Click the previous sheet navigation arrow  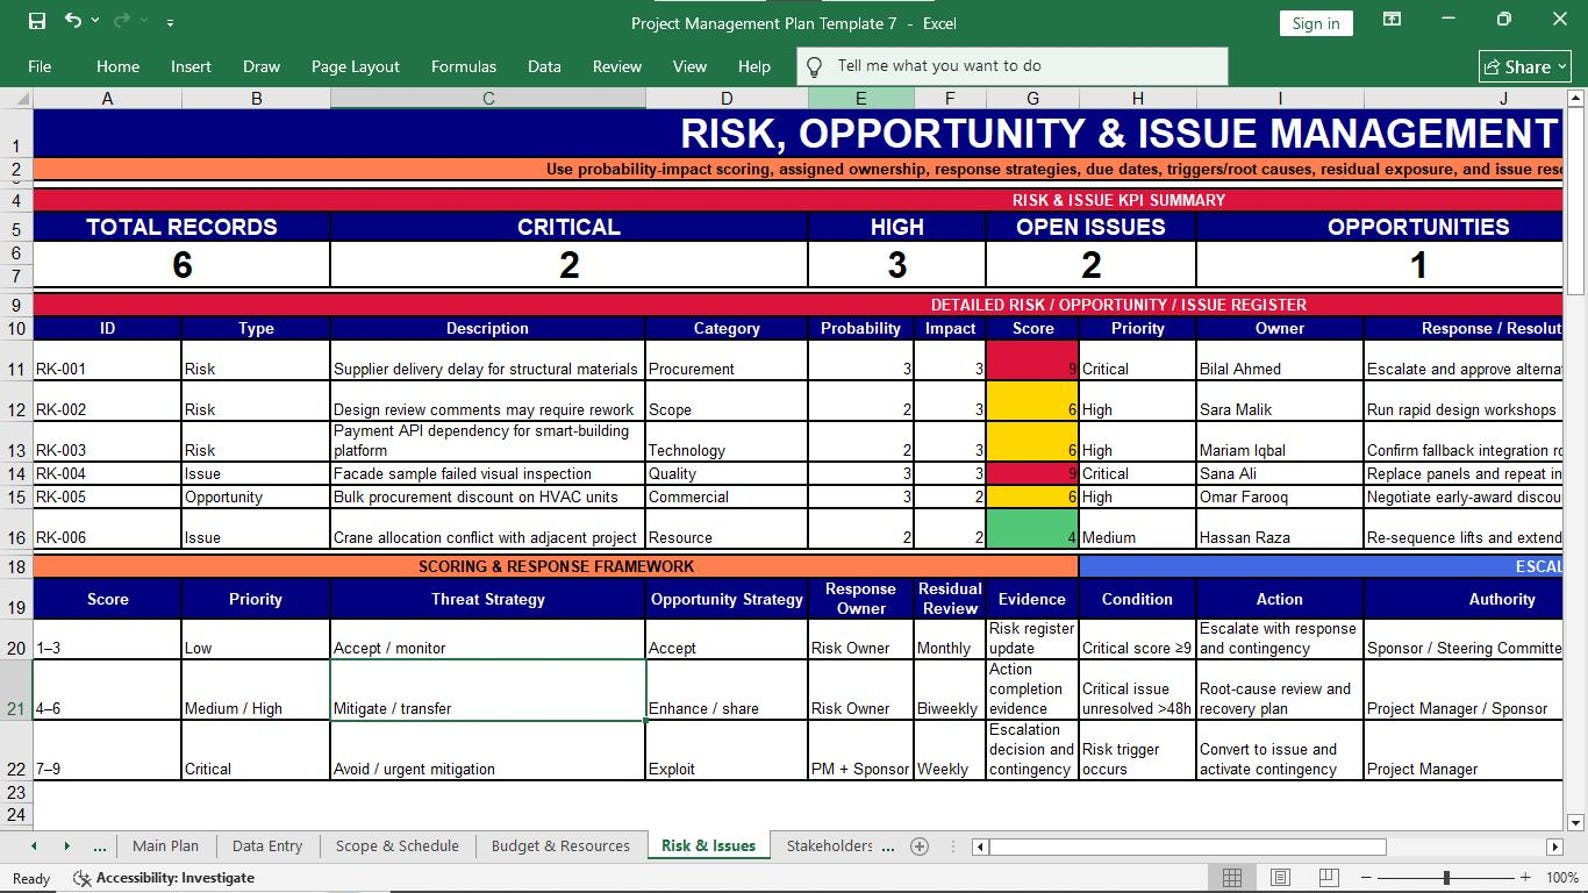point(34,846)
